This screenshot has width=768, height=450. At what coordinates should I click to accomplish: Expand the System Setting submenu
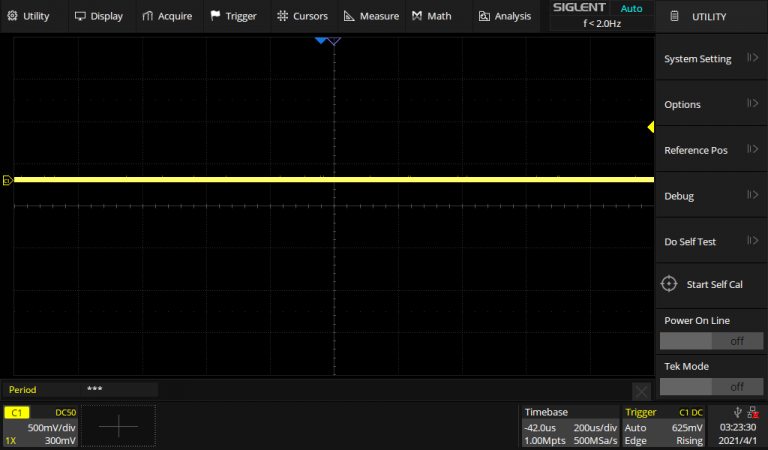pyautogui.click(x=711, y=59)
